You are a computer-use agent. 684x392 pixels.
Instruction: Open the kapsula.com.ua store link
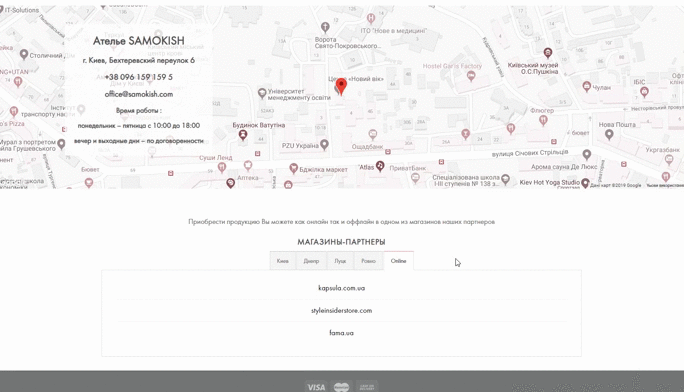click(342, 288)
